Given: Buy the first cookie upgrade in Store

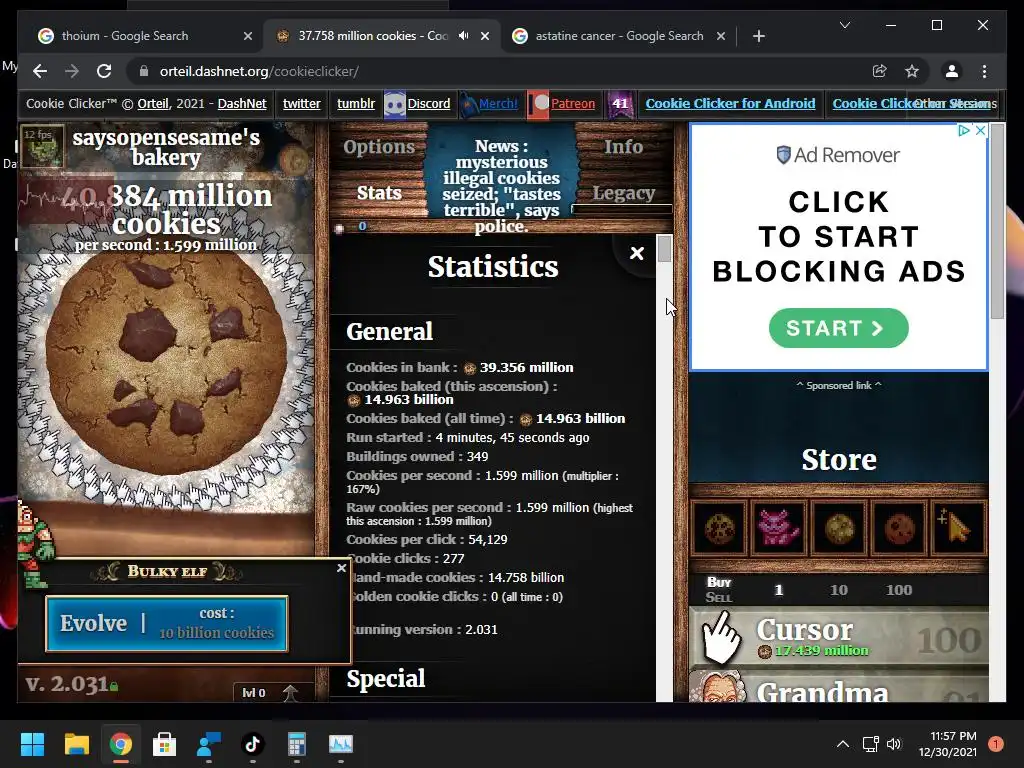Looking at the screenshot, I should (x=718, y=528).
